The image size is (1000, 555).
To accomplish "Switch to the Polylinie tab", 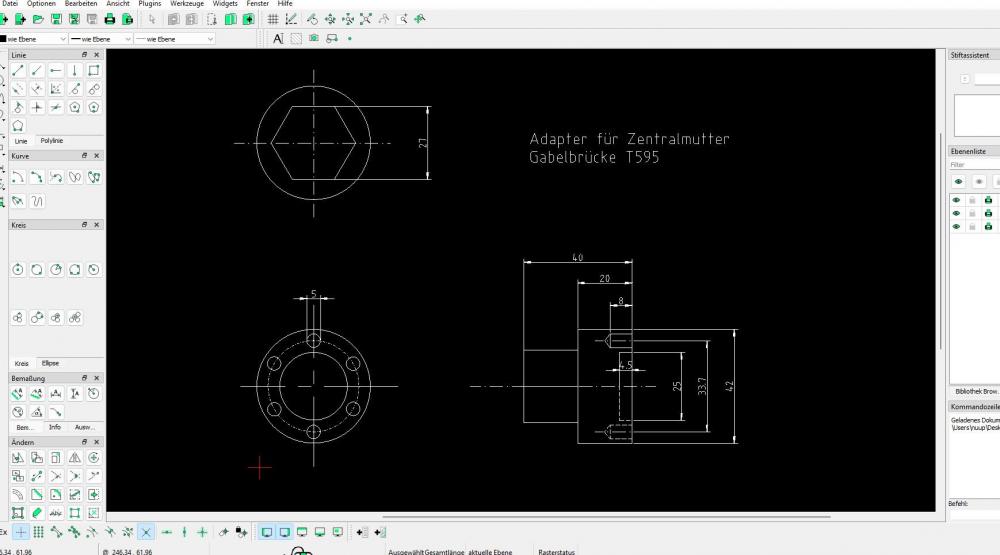I will [51, 141].
